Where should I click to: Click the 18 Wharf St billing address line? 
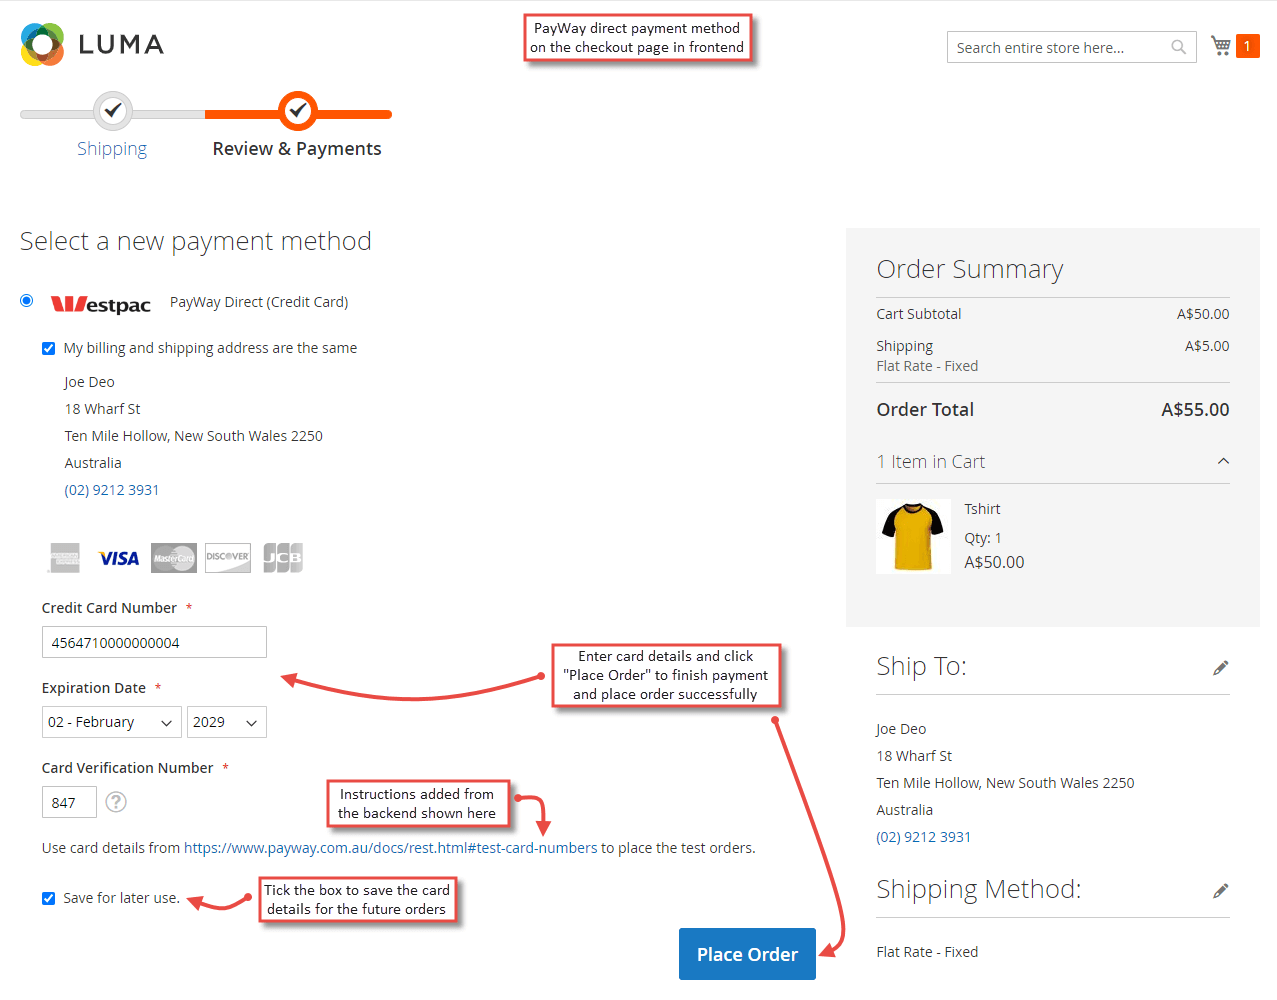click(x=102, y=409)
